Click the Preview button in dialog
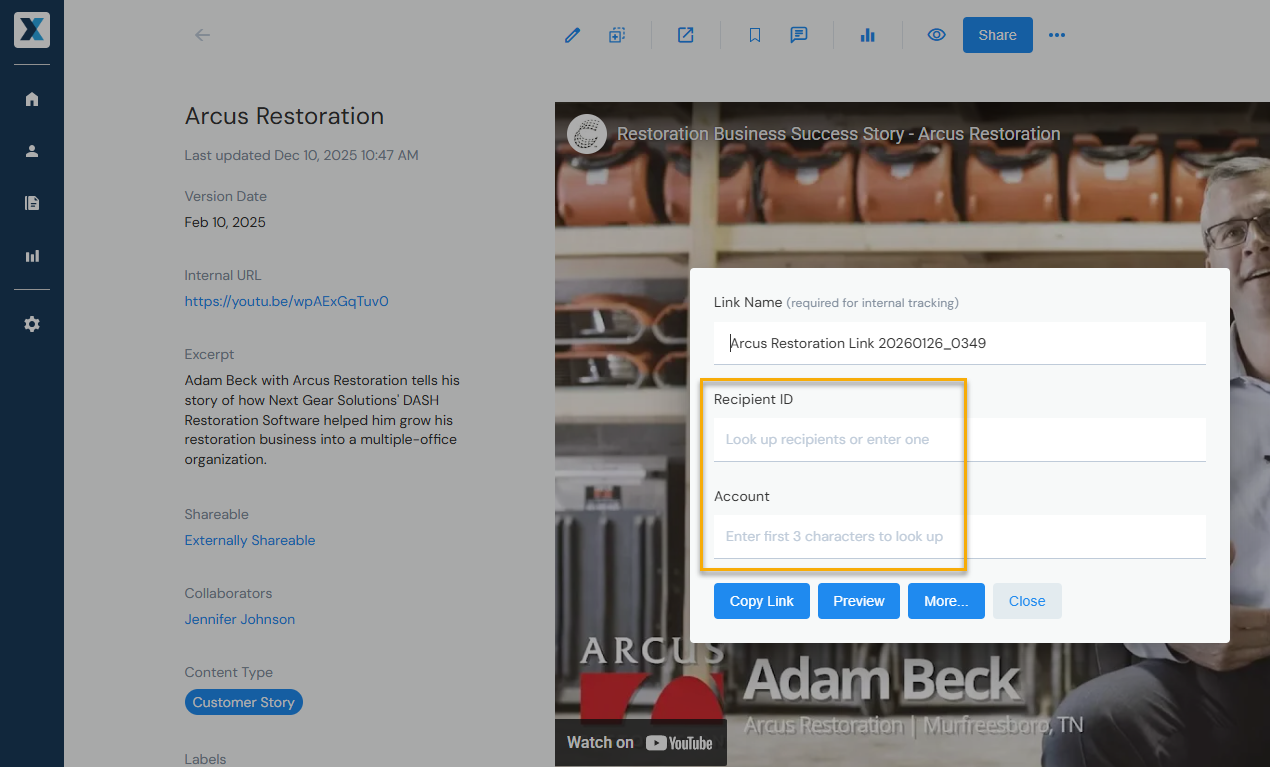Screen dimensions: 1270x767 859,601
